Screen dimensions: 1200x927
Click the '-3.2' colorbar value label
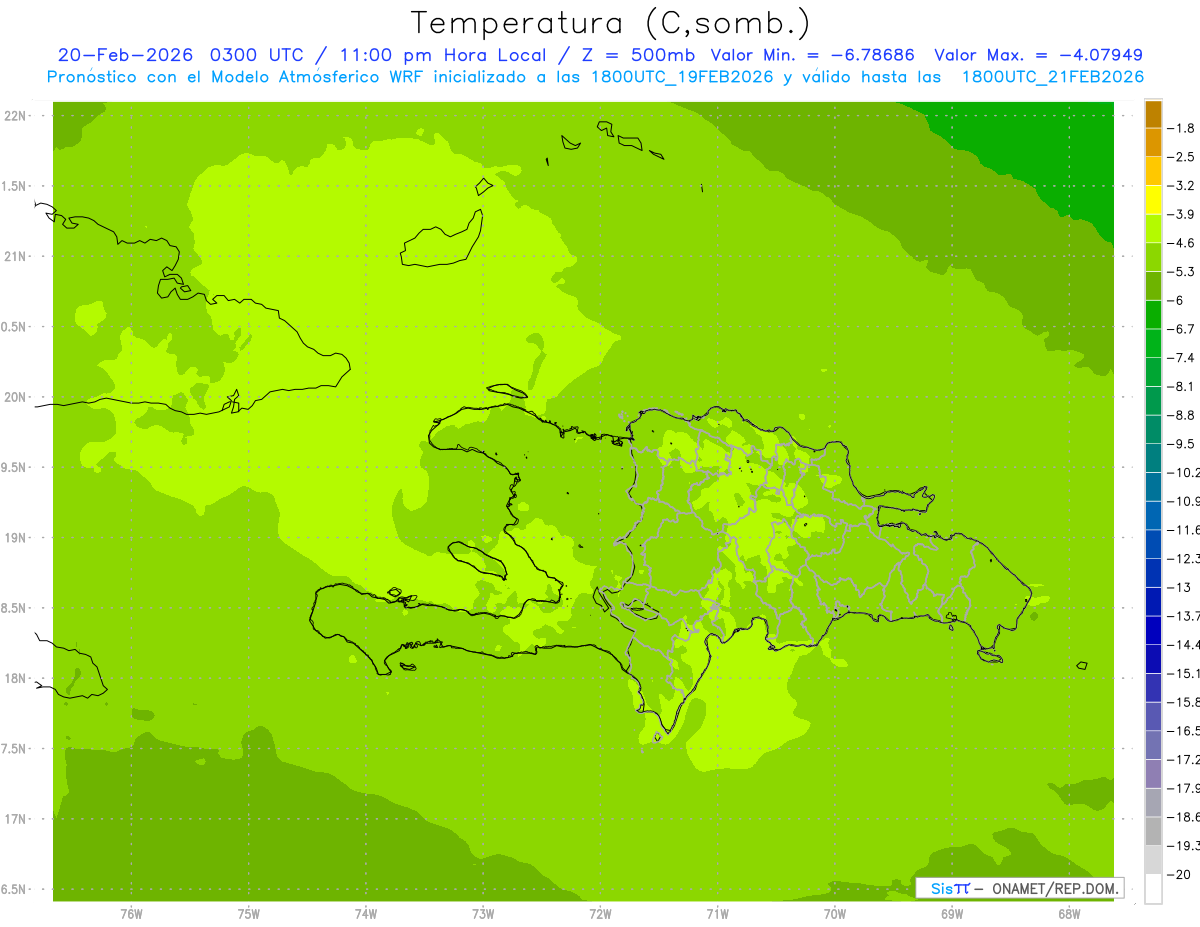tap(1181, 186)
